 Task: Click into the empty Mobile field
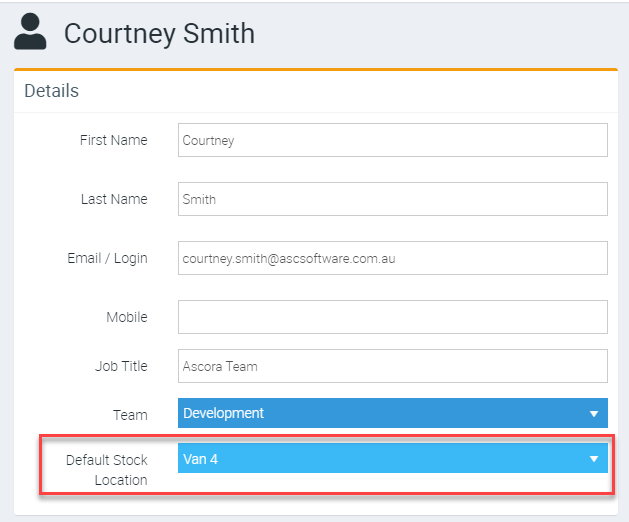[x=392, y=317]
